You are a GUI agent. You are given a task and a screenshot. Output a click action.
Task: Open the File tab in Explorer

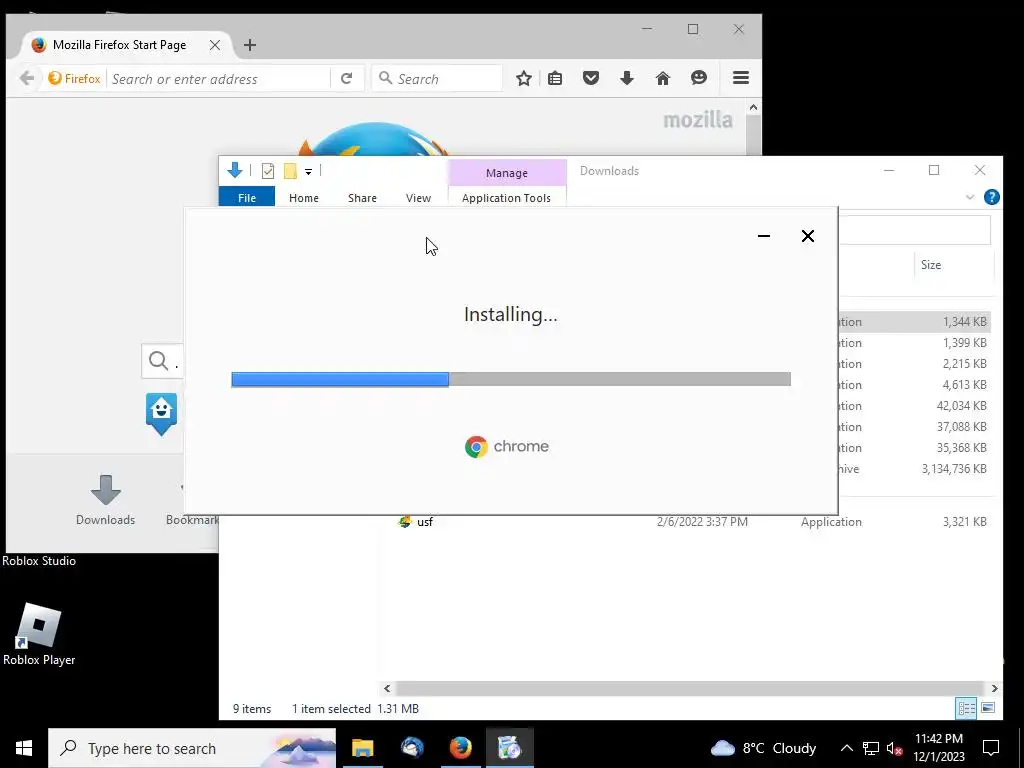pos(247,198)
